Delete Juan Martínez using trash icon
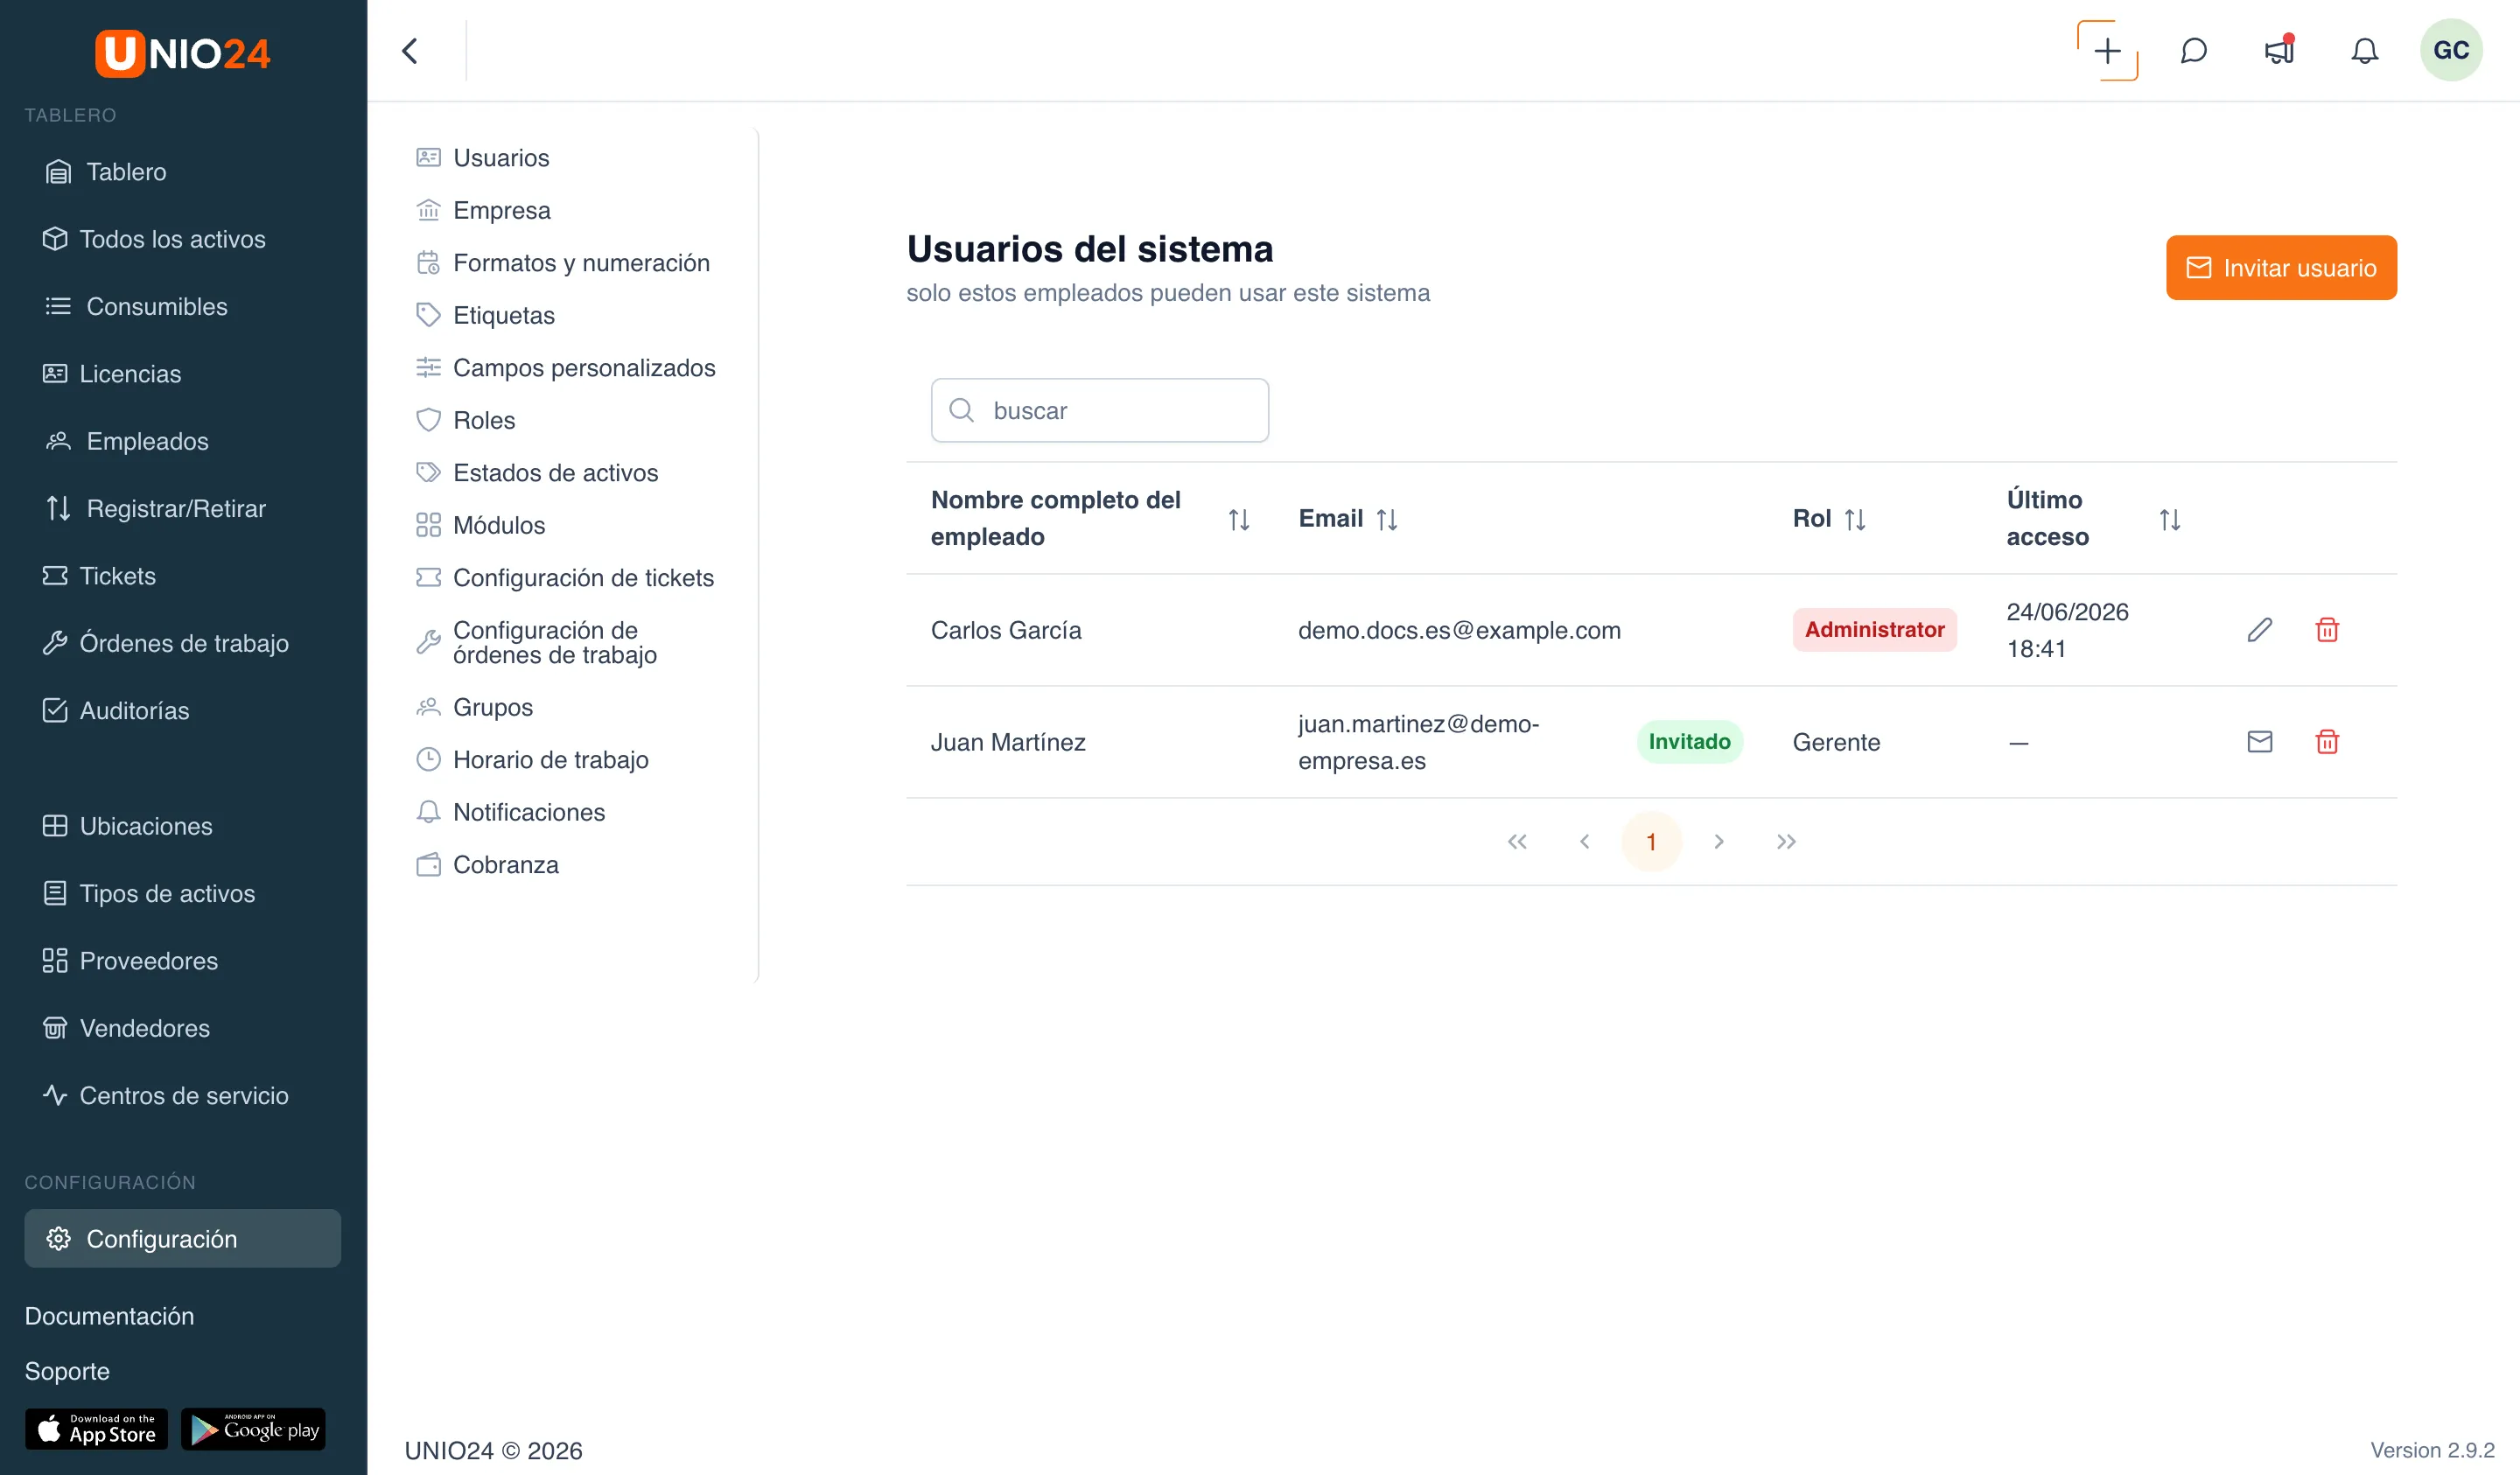The width and height of the screenshot is (2520, 1475). click(x=2326, y=742)
